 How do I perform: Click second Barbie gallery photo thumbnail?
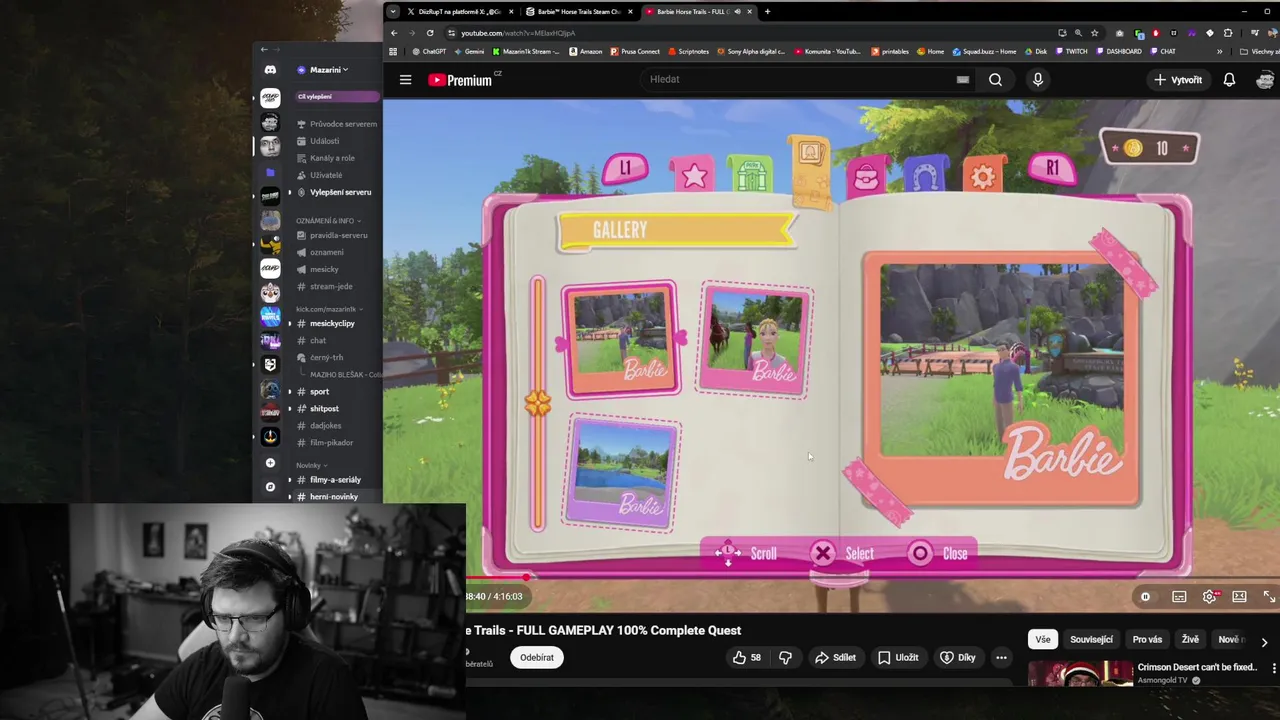[755, 340]
